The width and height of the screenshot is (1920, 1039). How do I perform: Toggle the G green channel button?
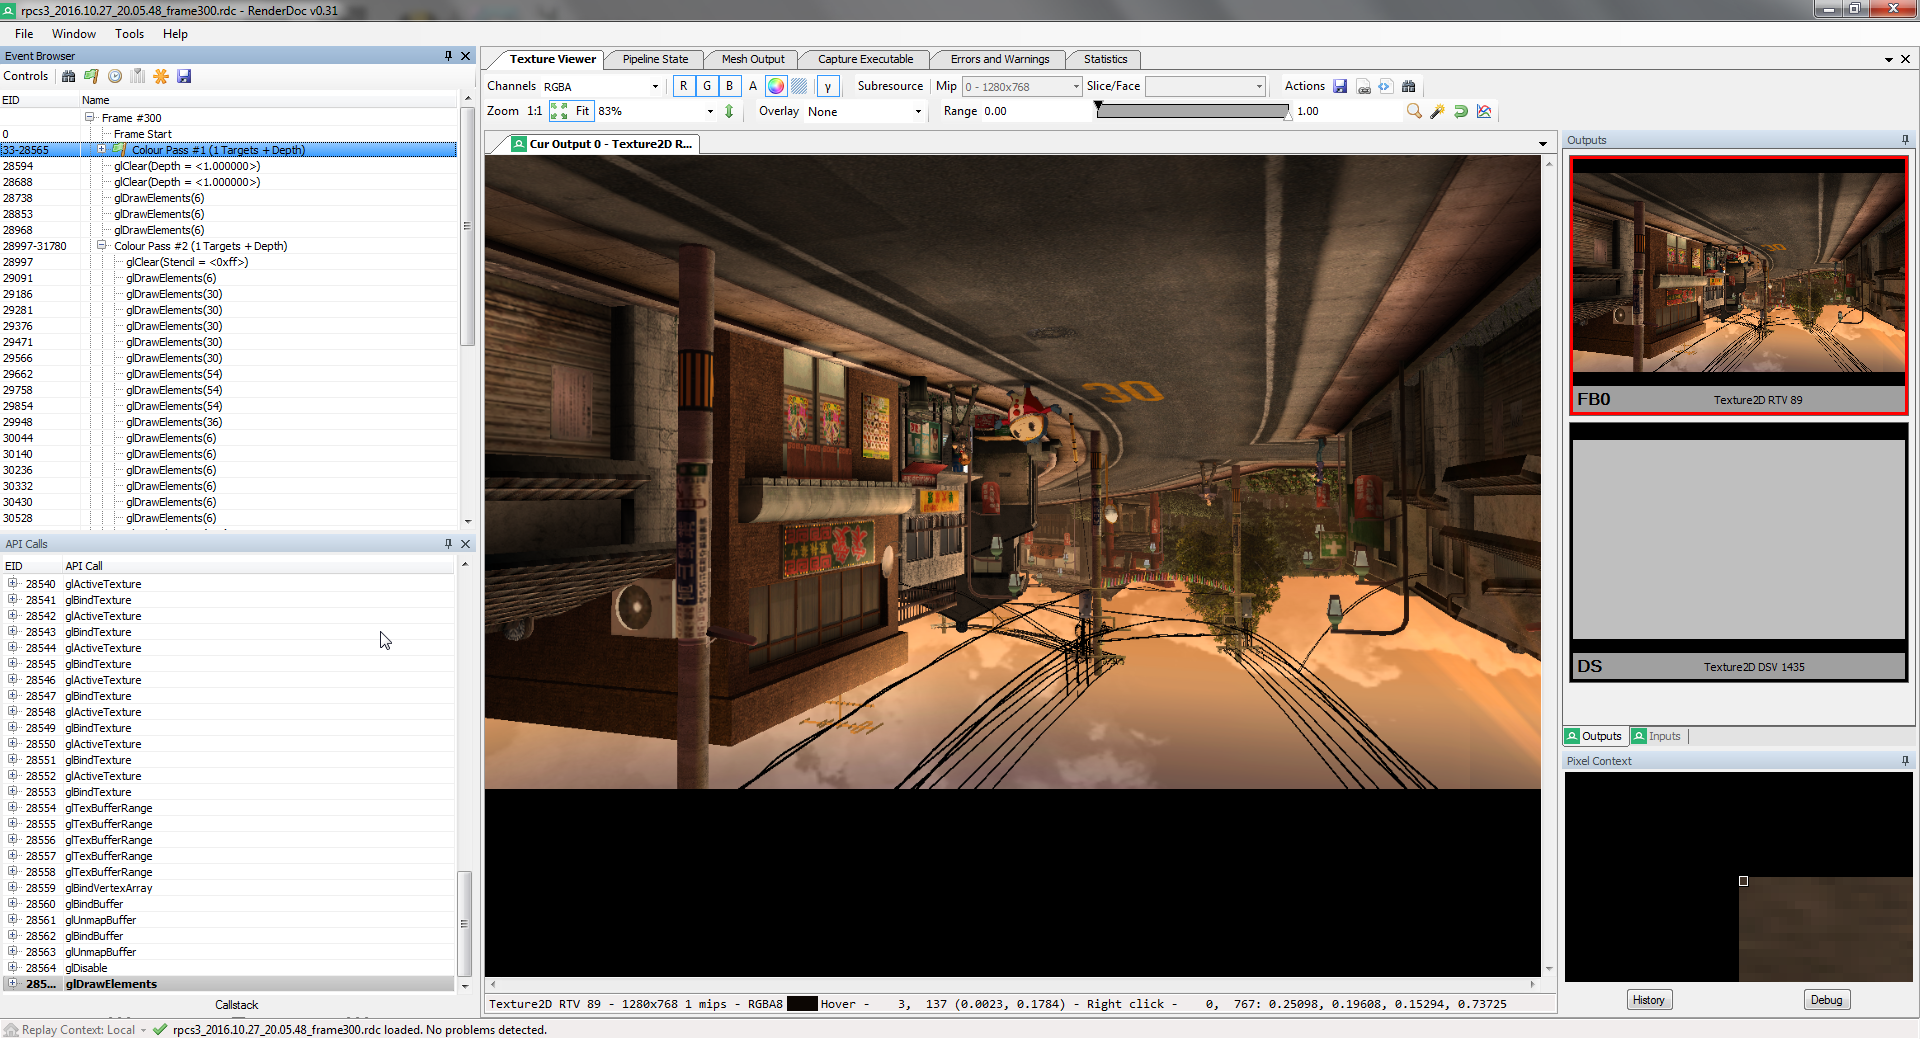click(707, 86)
